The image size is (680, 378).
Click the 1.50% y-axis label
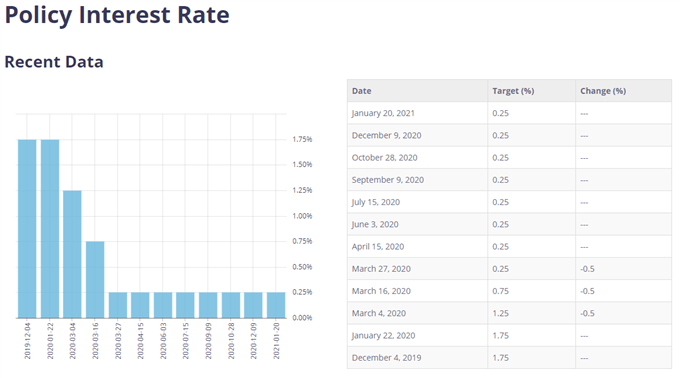(x=302, y=165)
